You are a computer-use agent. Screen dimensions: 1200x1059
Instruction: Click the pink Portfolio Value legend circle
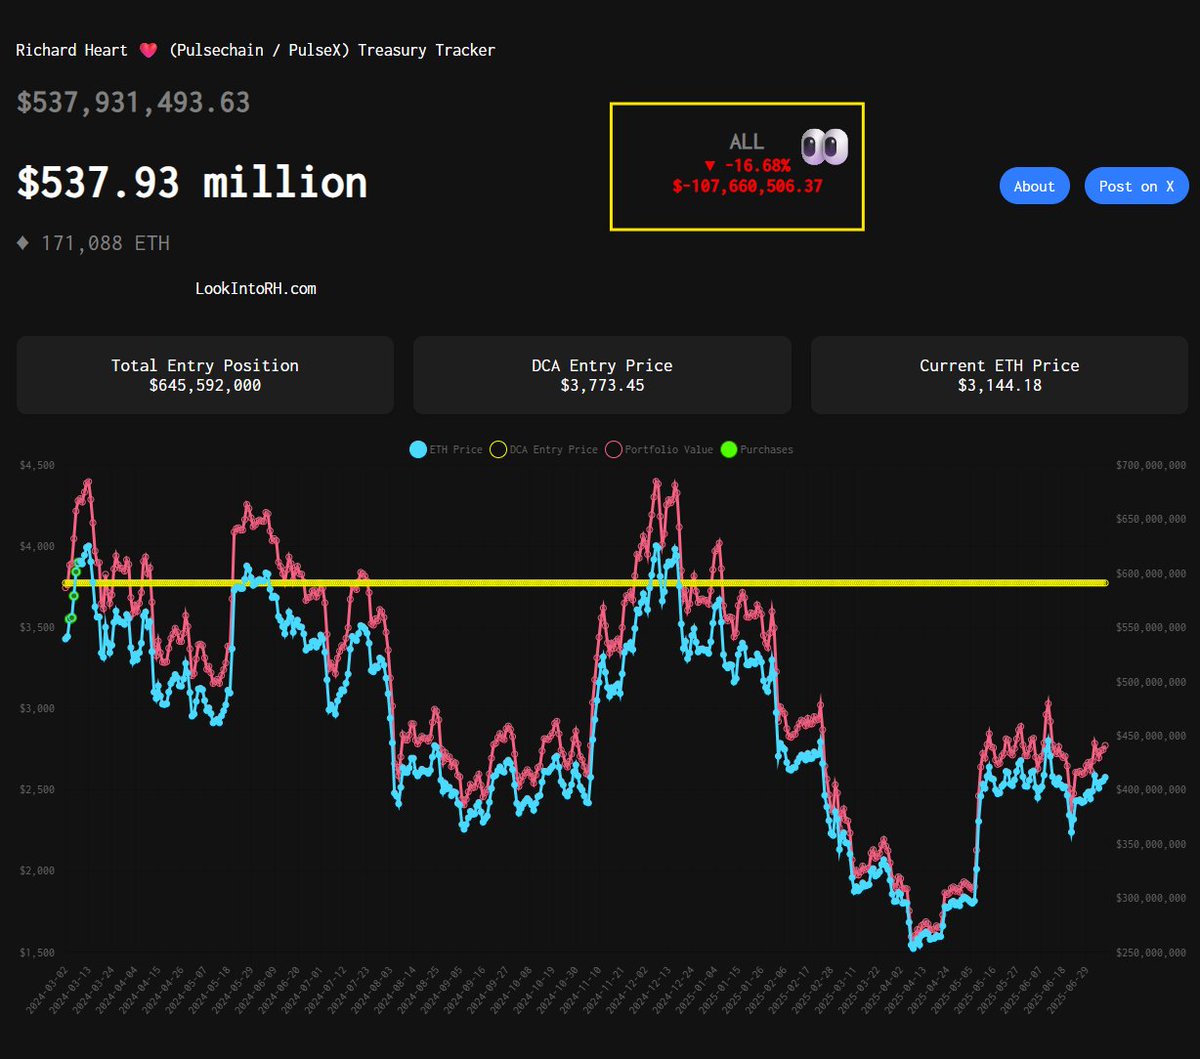click(x=613, y=450)
